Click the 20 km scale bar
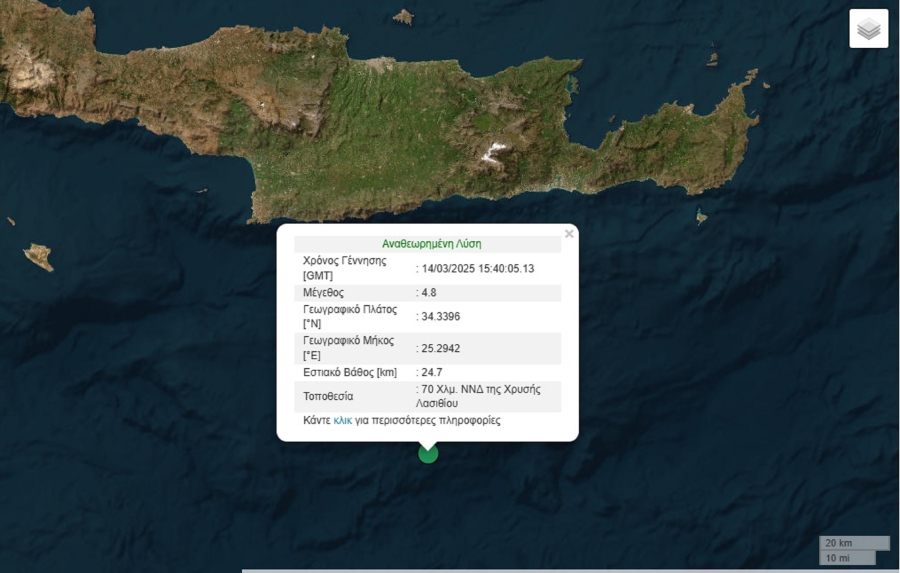The height and width of the screenshot is (573, 900). click(853, 543)
